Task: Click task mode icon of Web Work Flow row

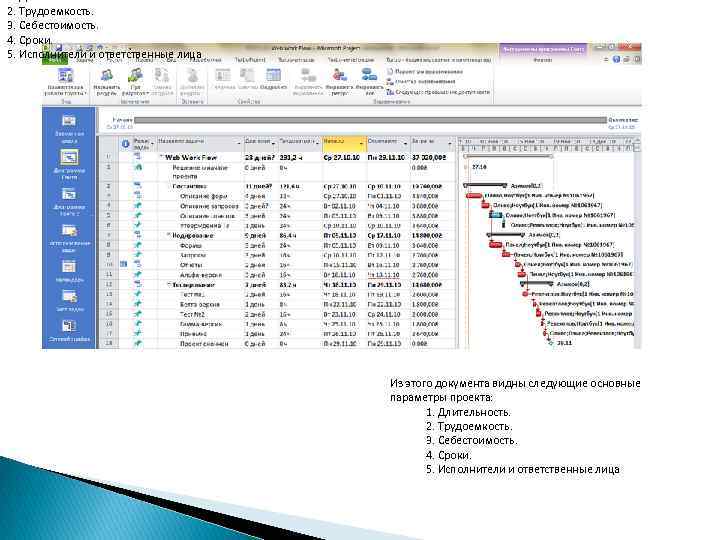Action: point(138,157)
